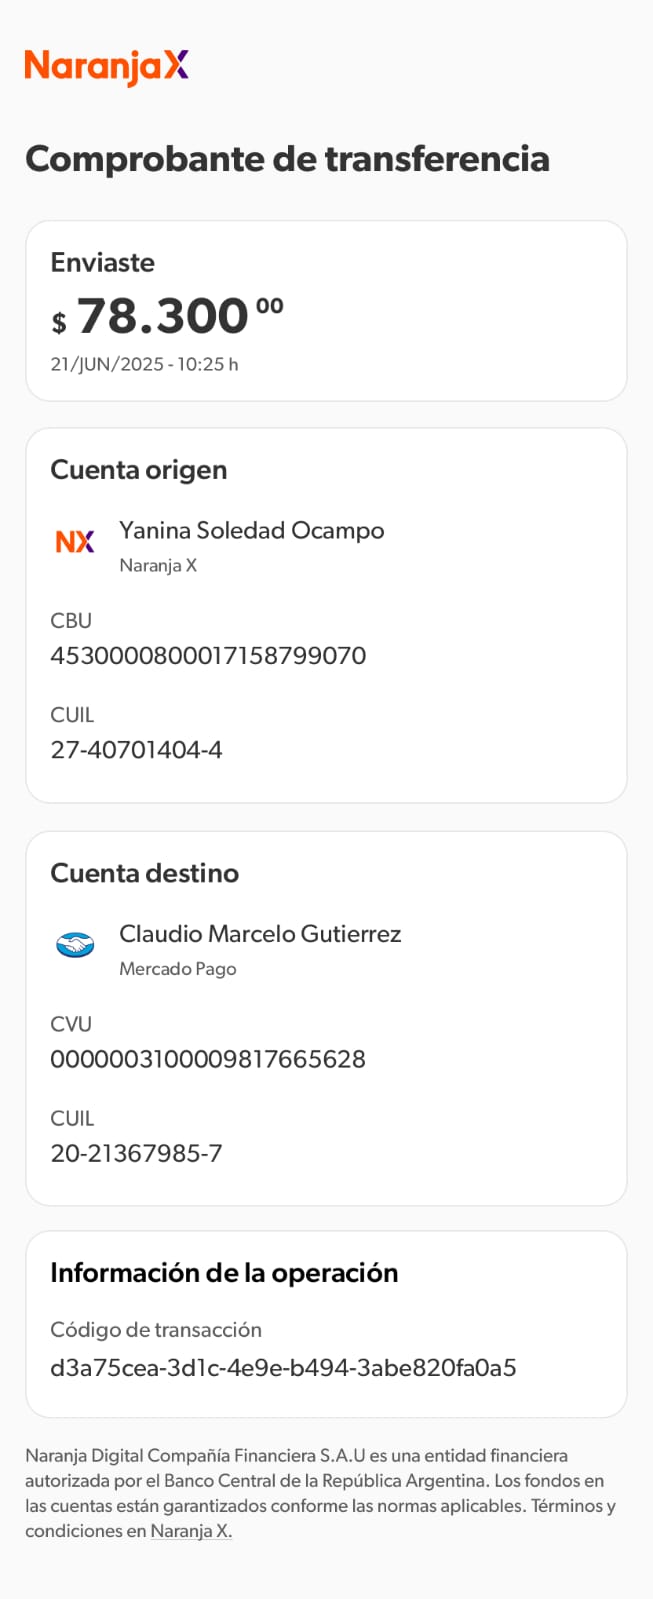The height and width of the screenshot is (1599, 653).
Task: Click the Enviaste label
Action: [103, 262]
